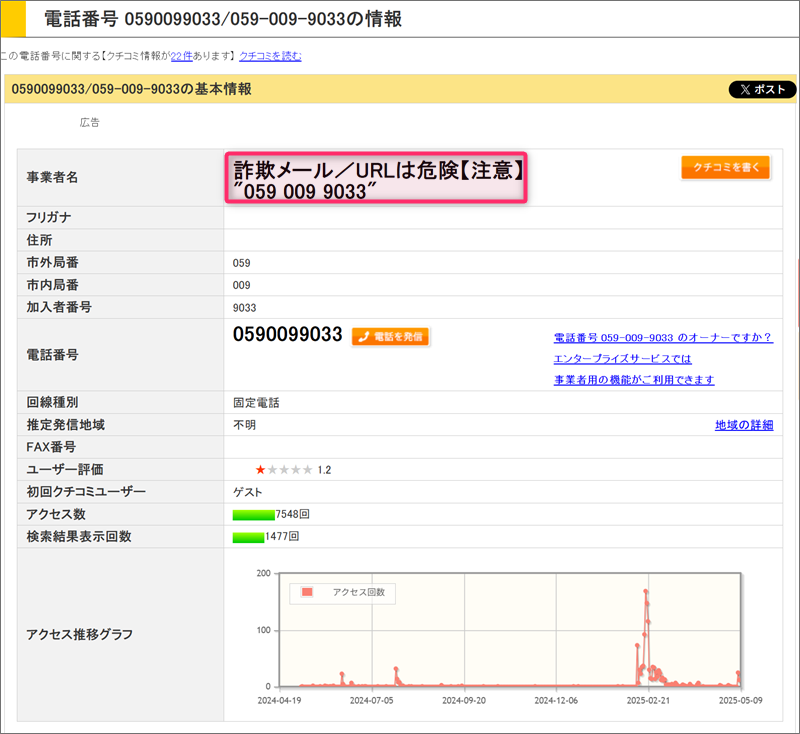Click the 広告 label
Viewport: 800px width, 734px height.
(90, 122)
